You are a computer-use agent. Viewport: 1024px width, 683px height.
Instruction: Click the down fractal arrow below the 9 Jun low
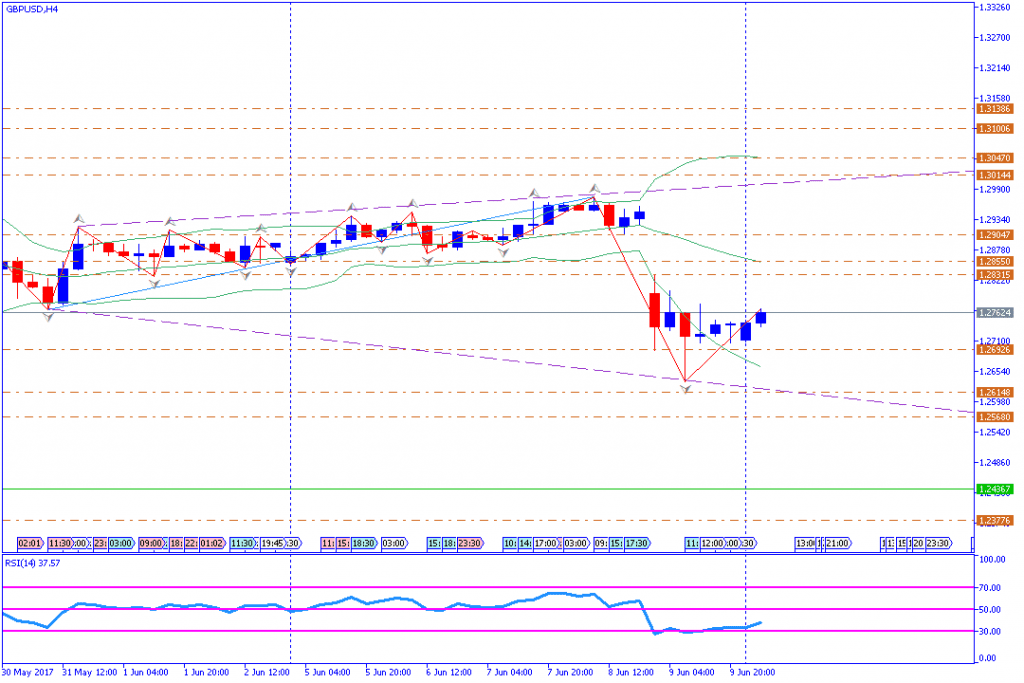pyautogui.click(x=686, y=389)
